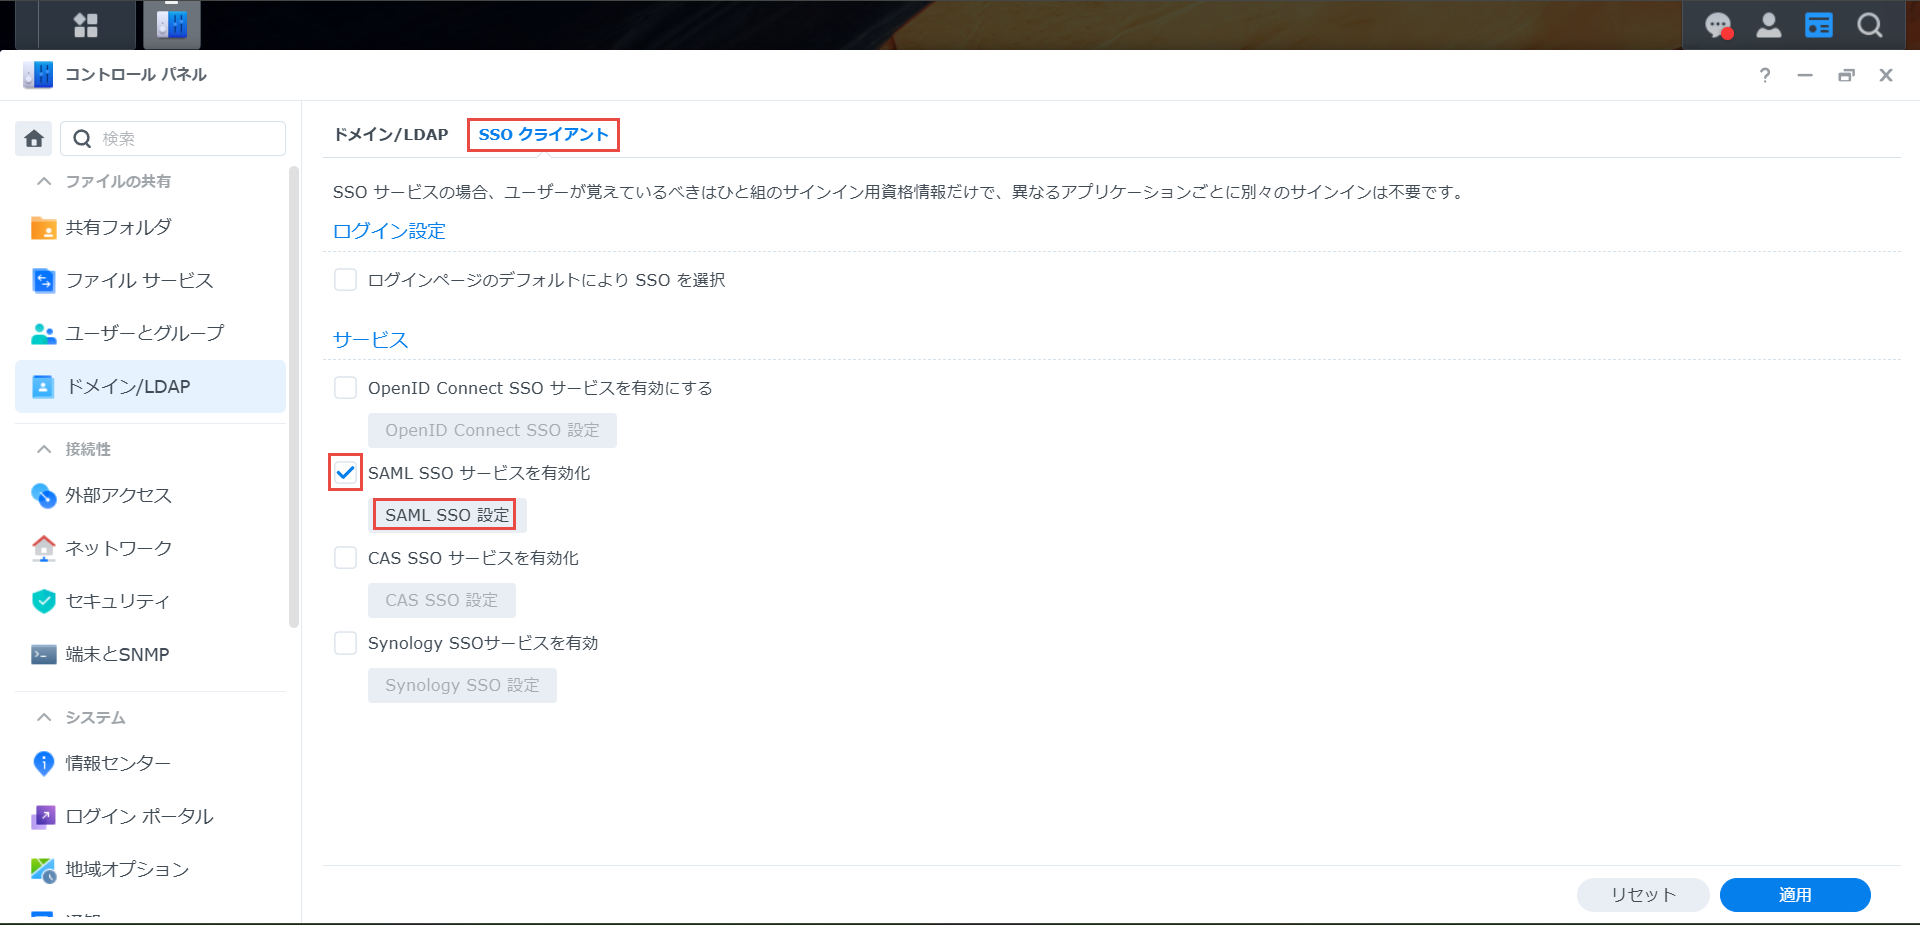Enable OpenID Connect SSO service checkbox
Screen dimensions: 1920x925
(345, 388)
